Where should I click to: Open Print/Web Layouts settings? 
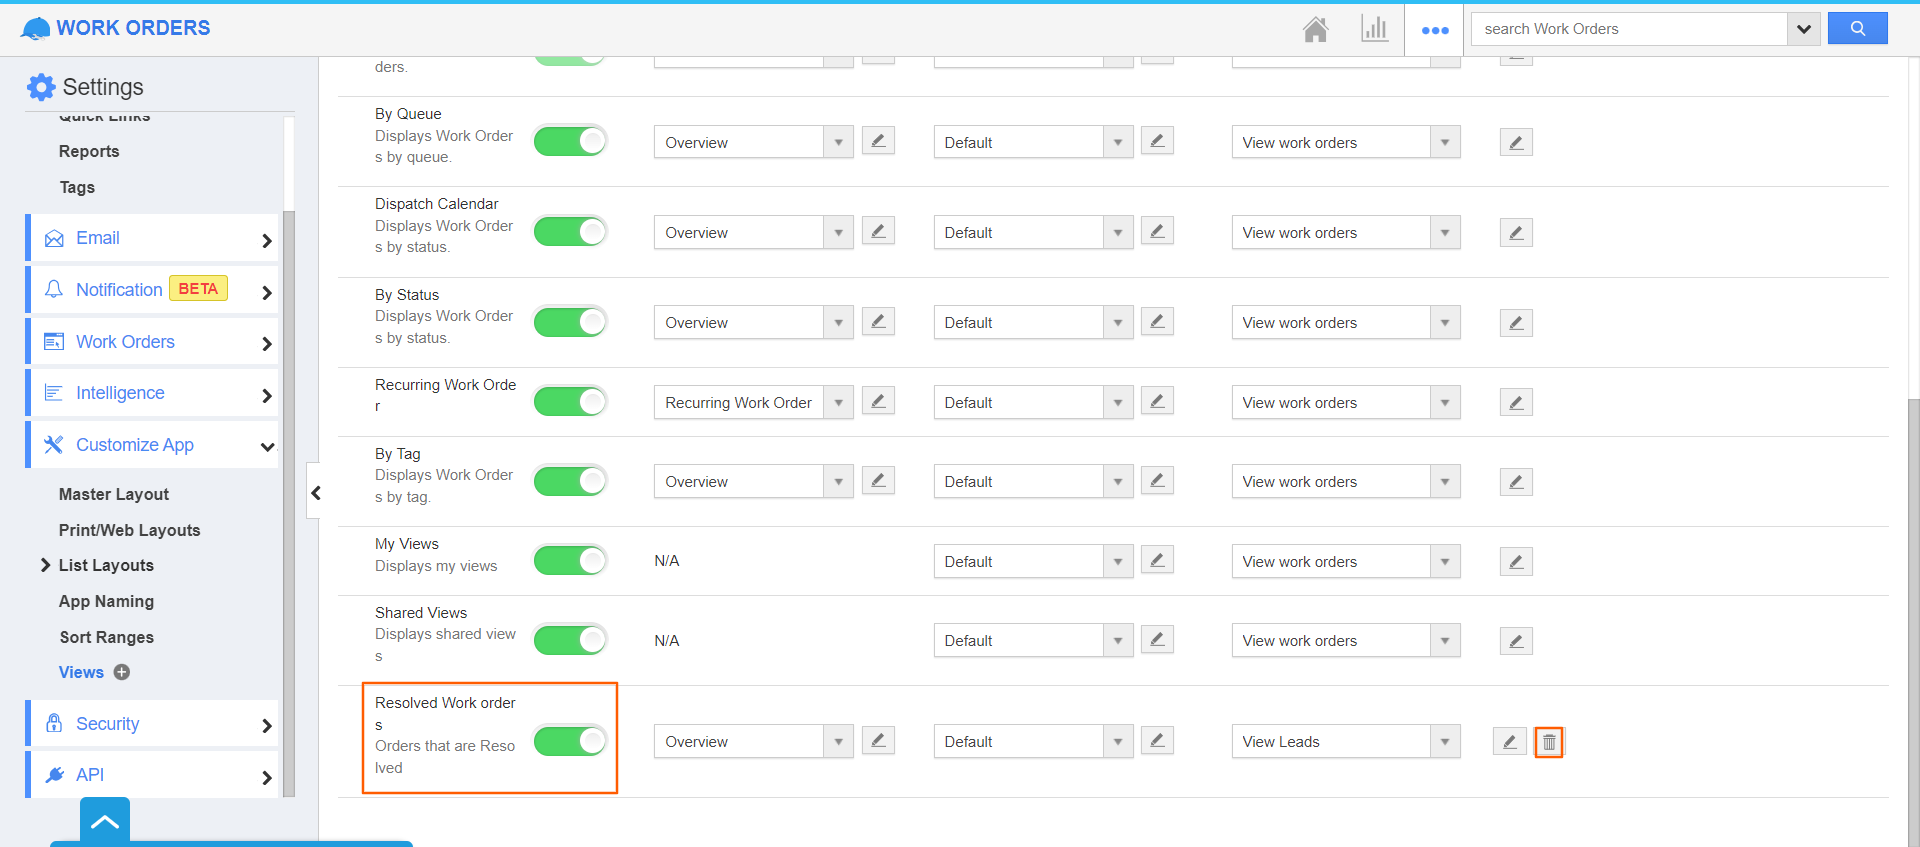(129, 530)
